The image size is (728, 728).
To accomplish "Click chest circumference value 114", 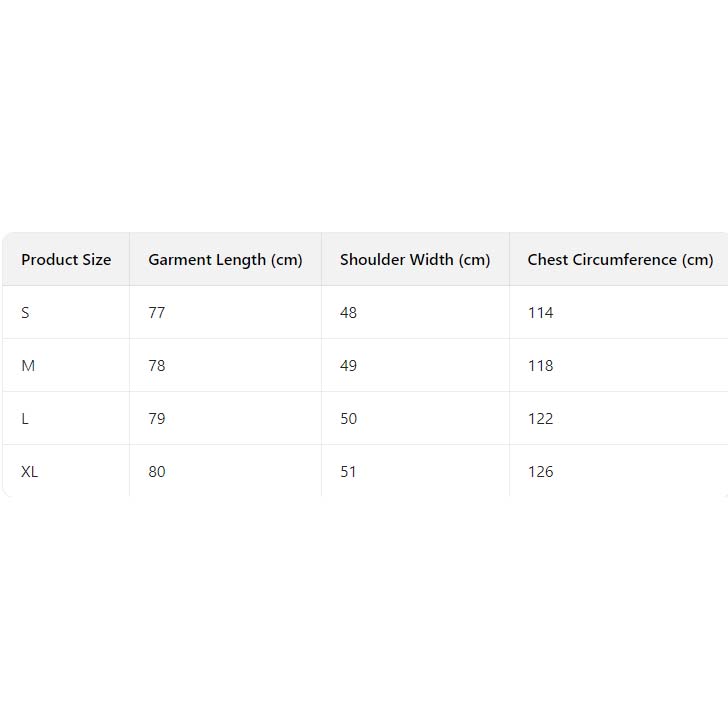I will click(540, 313).
